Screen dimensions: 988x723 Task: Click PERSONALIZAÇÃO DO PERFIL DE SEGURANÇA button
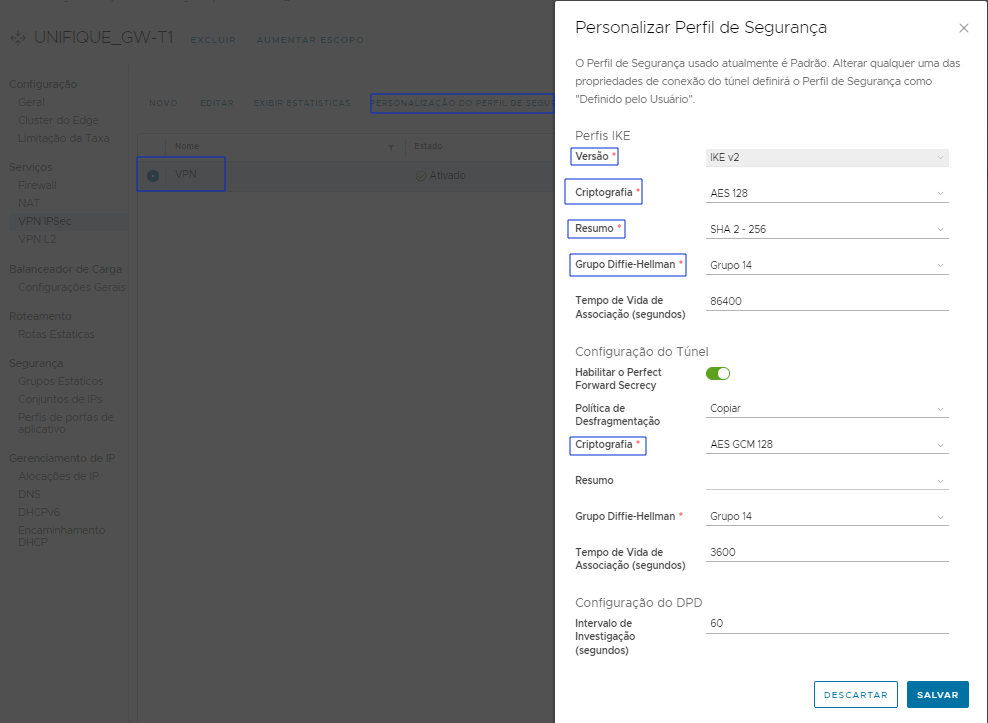pyautogui.click(x=462, y=103)
